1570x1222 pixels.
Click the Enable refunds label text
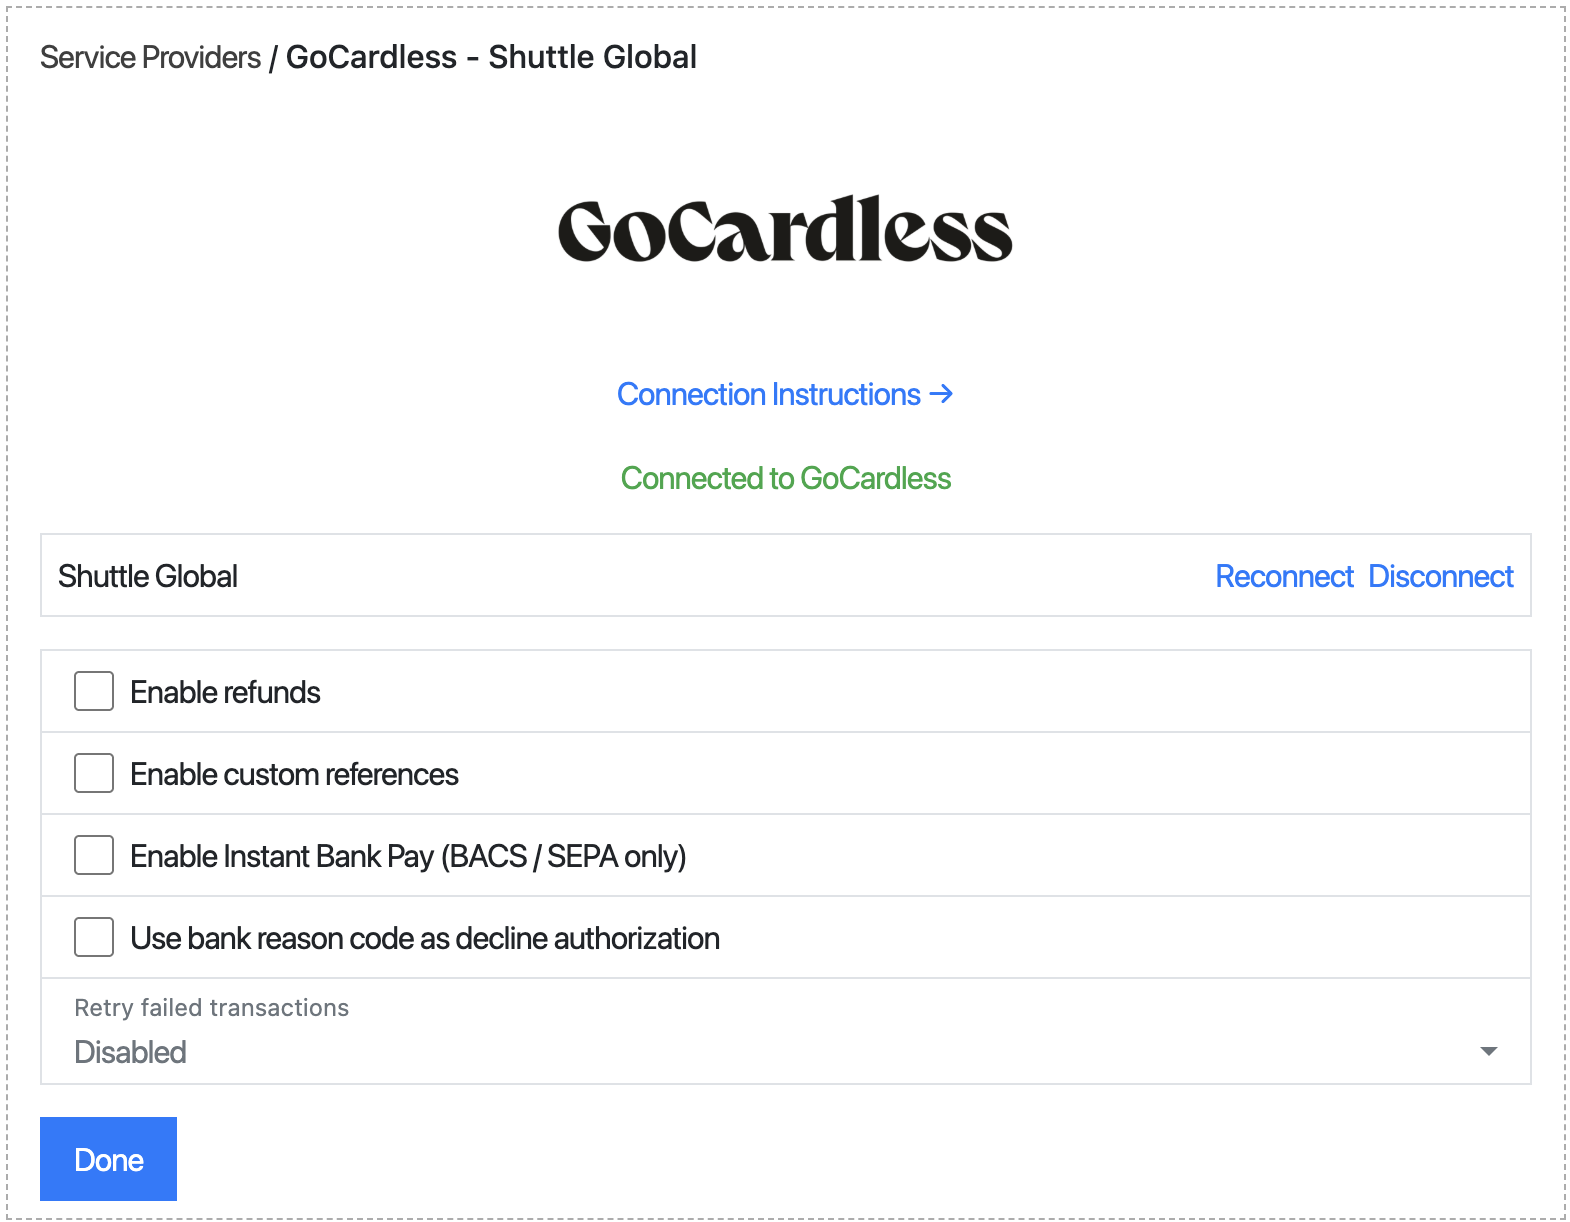click(x=225, y=692)
